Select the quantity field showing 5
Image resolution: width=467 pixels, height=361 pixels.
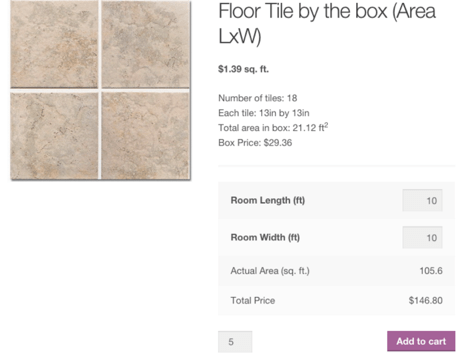235,342
